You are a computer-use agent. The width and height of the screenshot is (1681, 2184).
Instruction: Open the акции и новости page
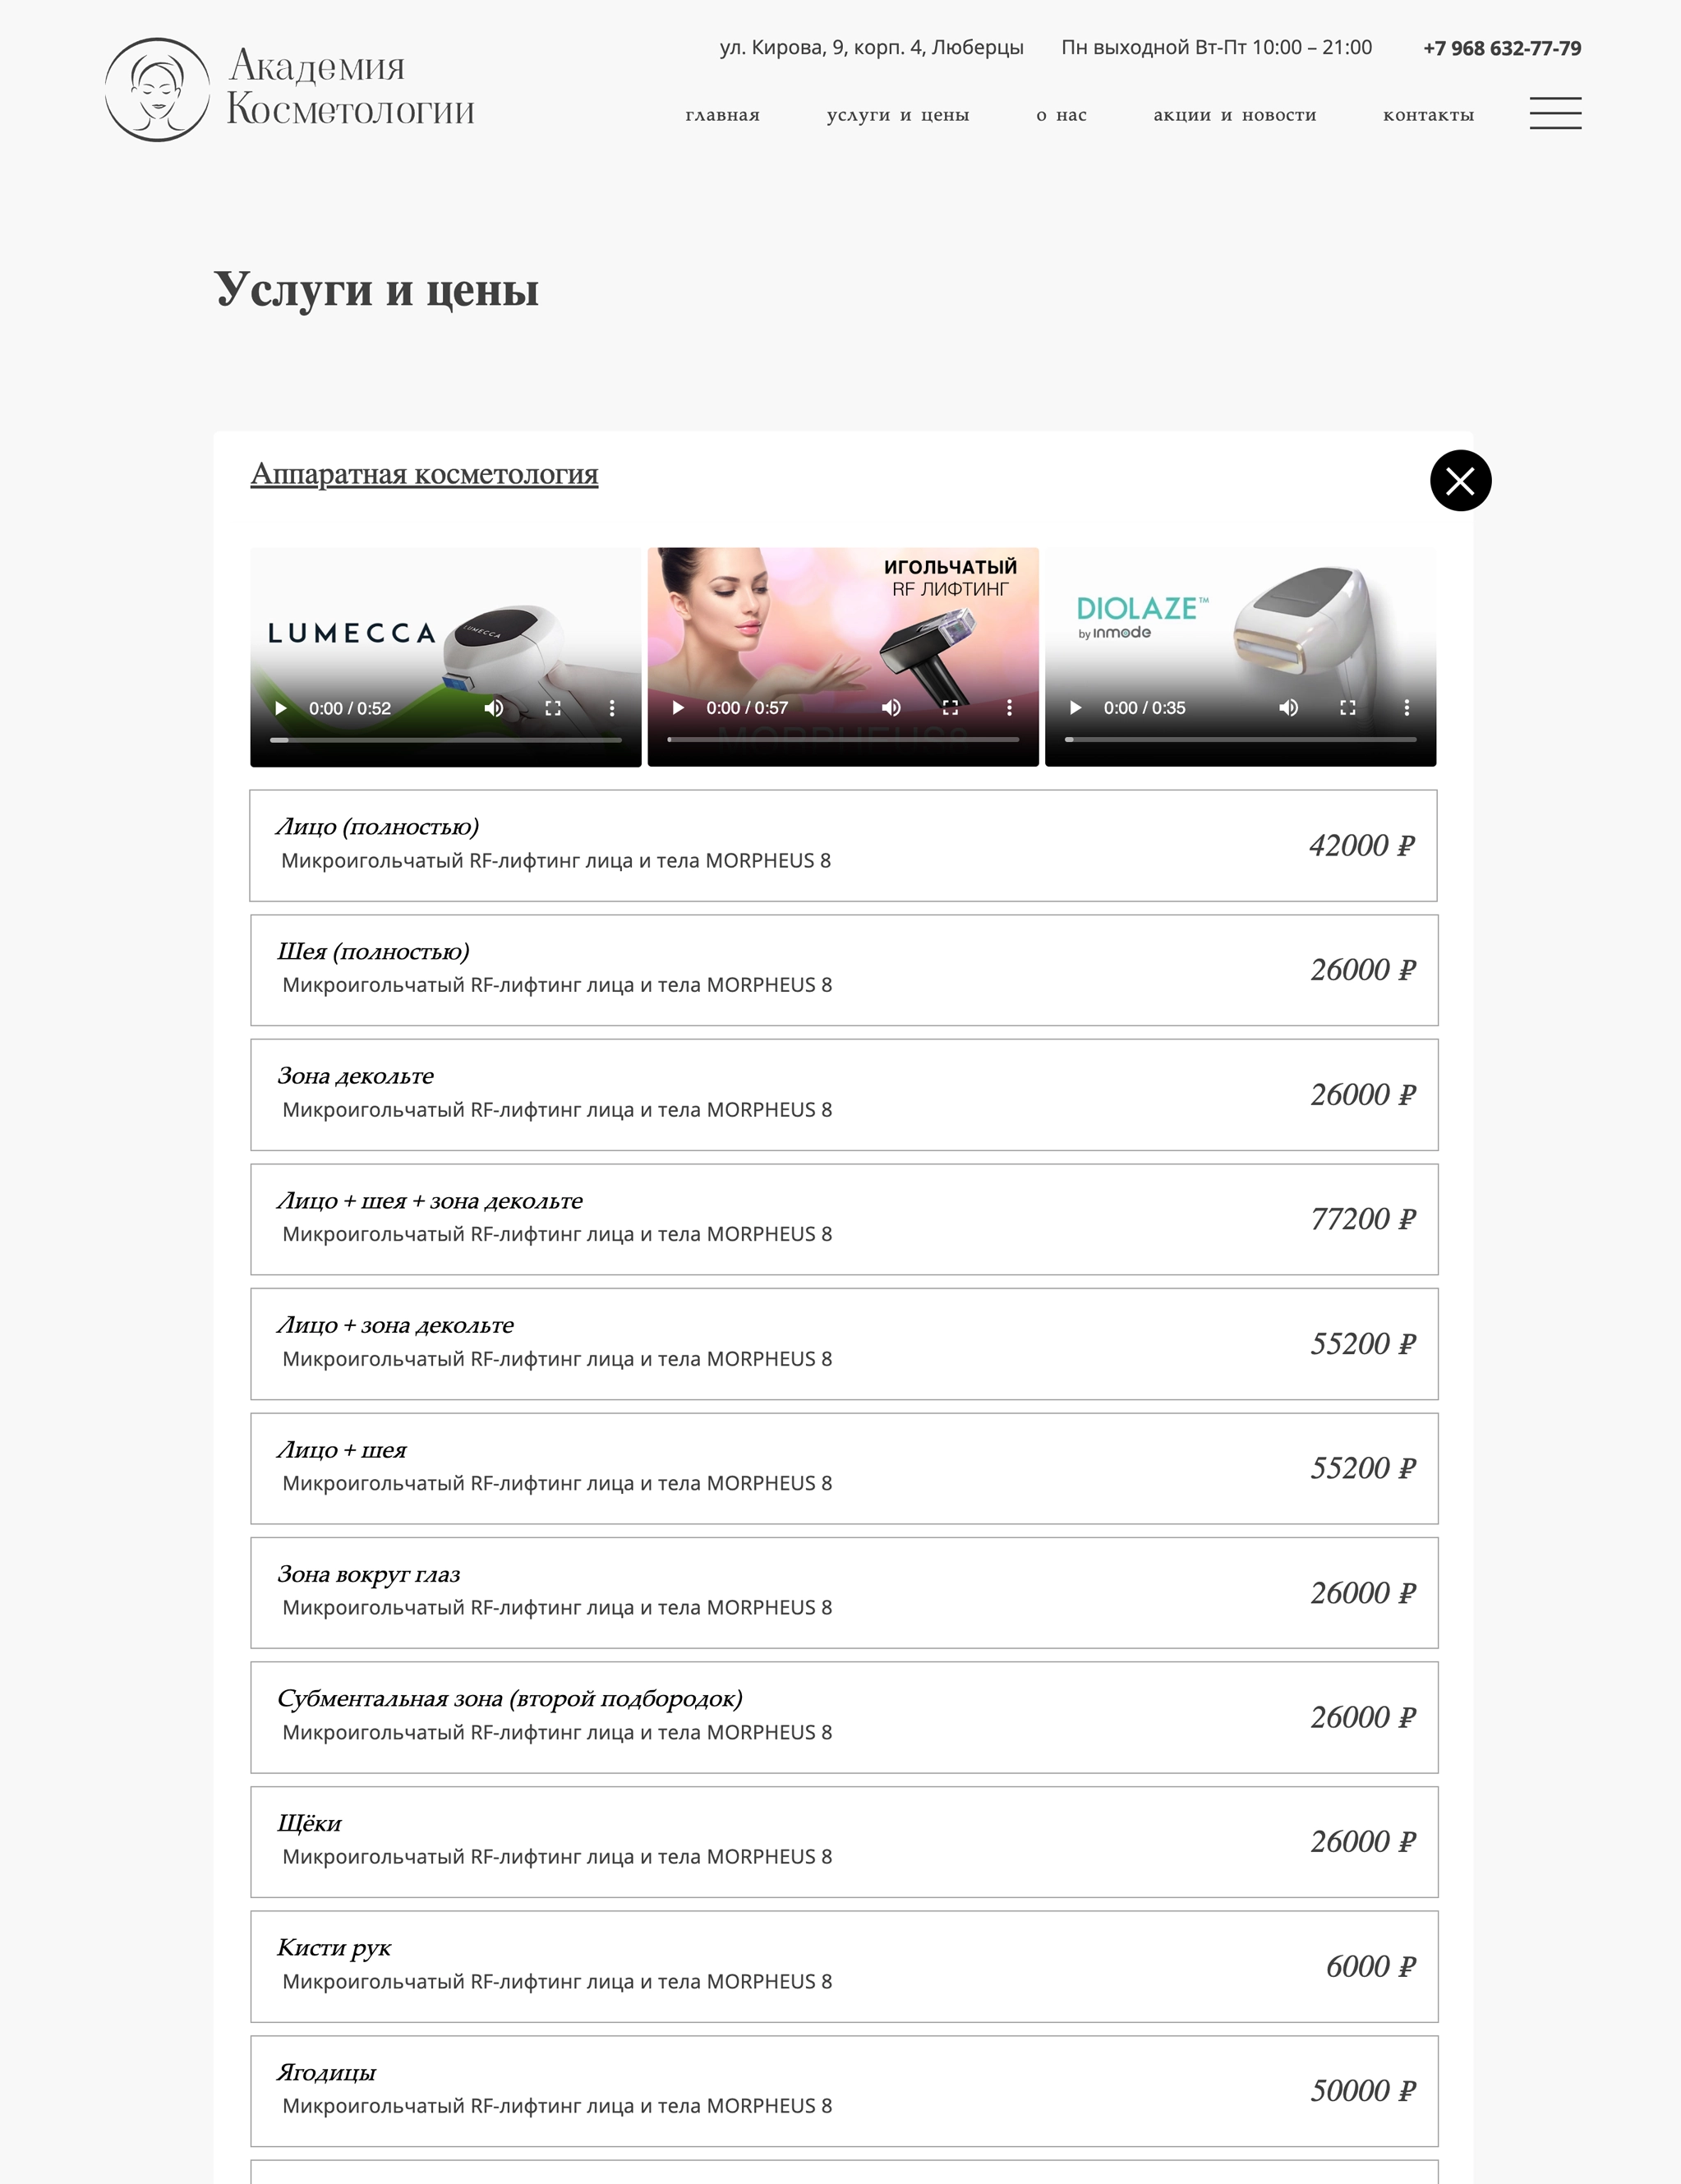coord(1234,115)
